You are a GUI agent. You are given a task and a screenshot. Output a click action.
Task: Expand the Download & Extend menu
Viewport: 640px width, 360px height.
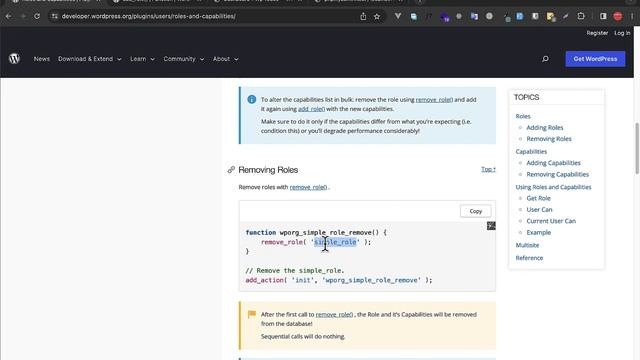[x=89, y=59]
